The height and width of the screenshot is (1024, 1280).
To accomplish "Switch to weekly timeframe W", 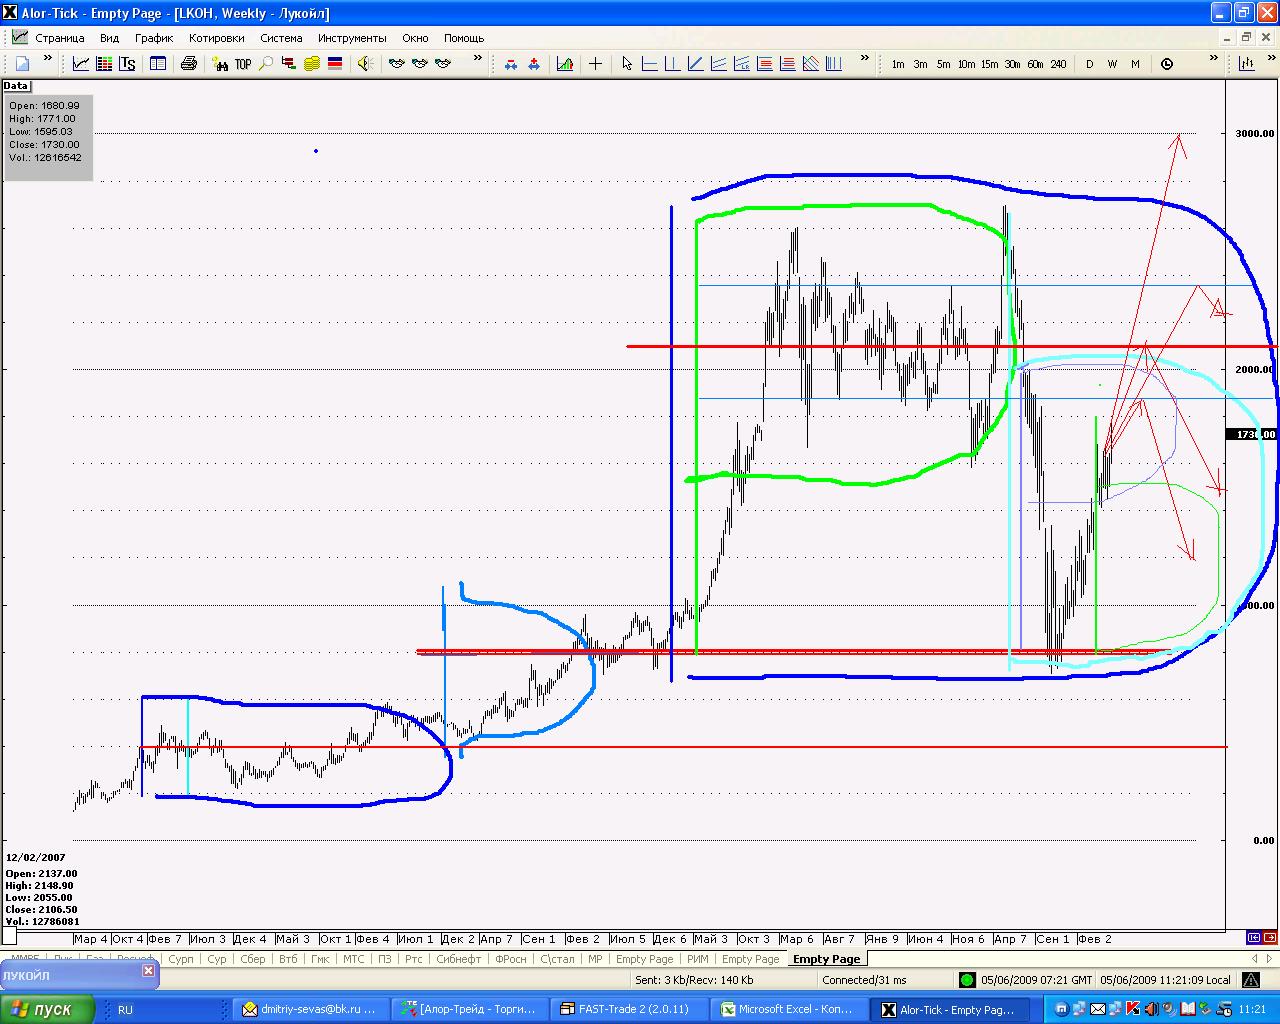I will (1112, 64).
